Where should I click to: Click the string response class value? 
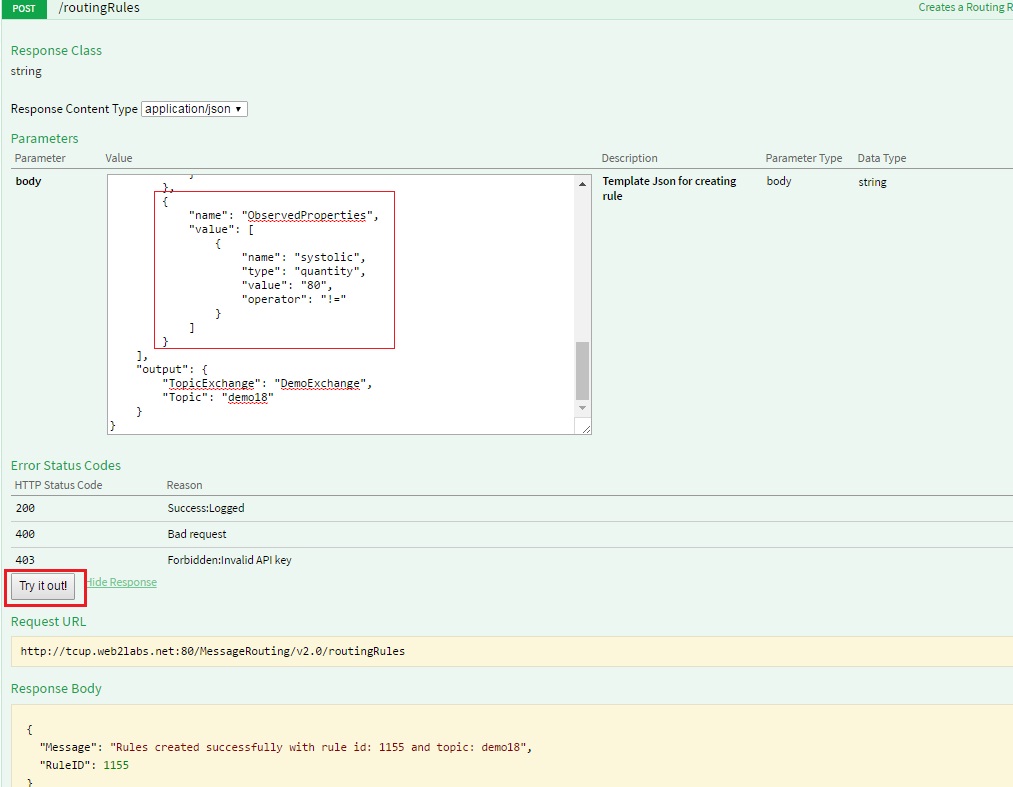click(26, 71)
